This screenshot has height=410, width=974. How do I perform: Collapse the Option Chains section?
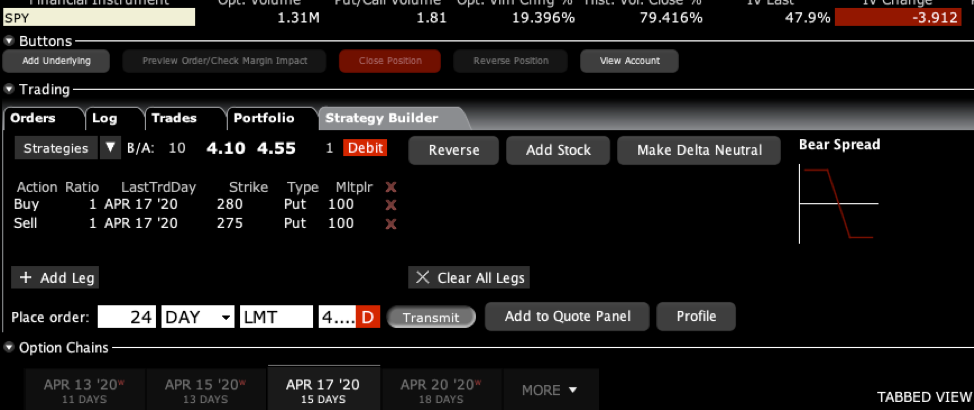(x=10, y=348)
